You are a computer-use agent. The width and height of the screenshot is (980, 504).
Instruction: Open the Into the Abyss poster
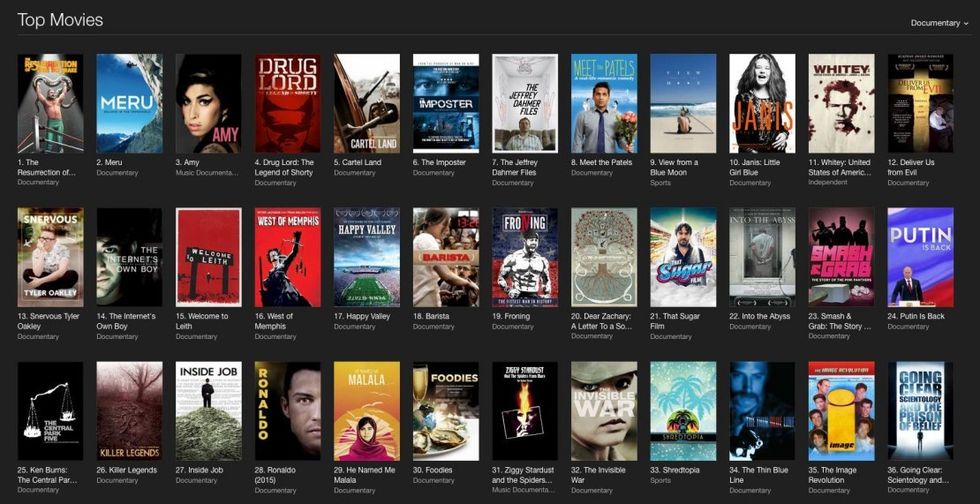click(762, 258)
